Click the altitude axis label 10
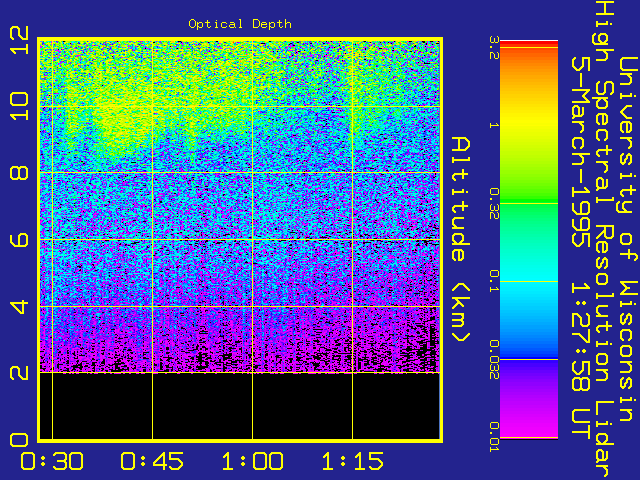This screenshot has height=480, width=640. (19, 106)
